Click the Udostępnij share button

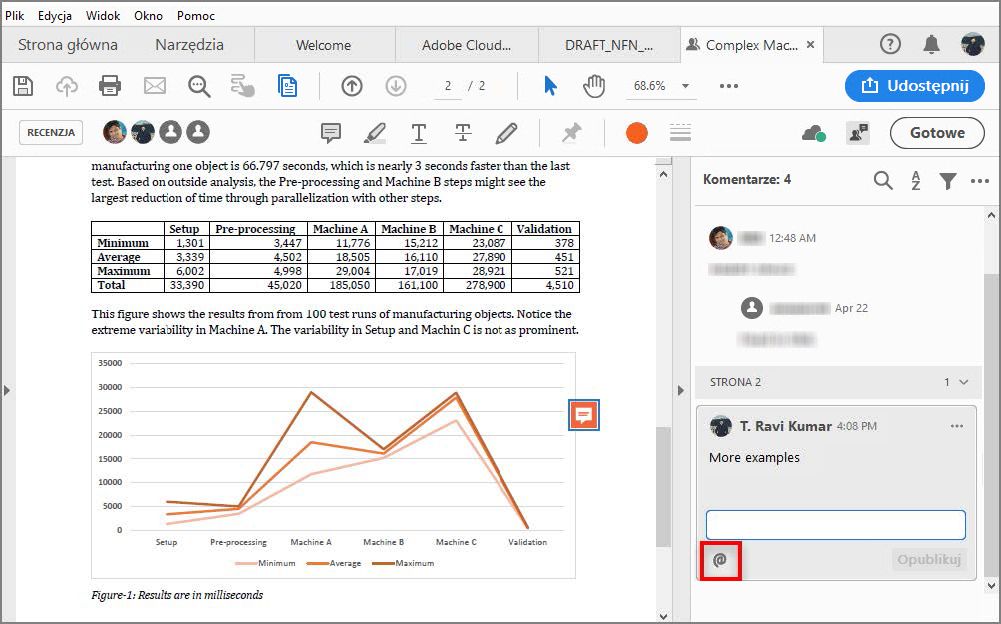tap(915, 86)
